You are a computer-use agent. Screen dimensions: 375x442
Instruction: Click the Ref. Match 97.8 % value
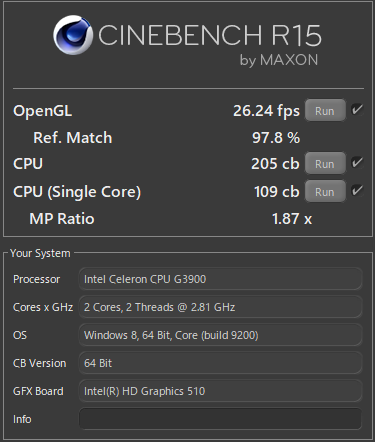coord(276,138)
